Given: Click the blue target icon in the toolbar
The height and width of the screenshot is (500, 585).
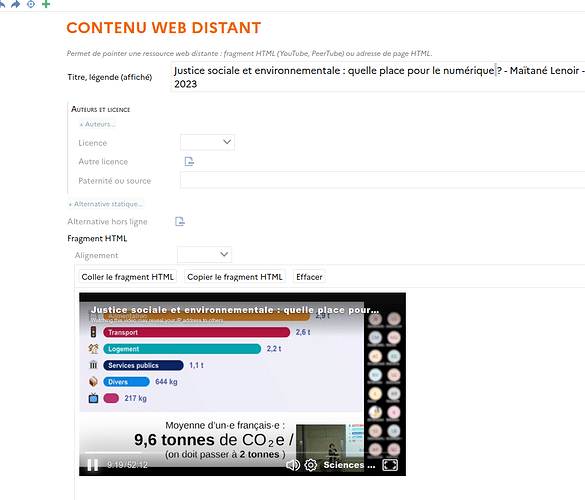Looking at the screenshot, I should point(31,4).
